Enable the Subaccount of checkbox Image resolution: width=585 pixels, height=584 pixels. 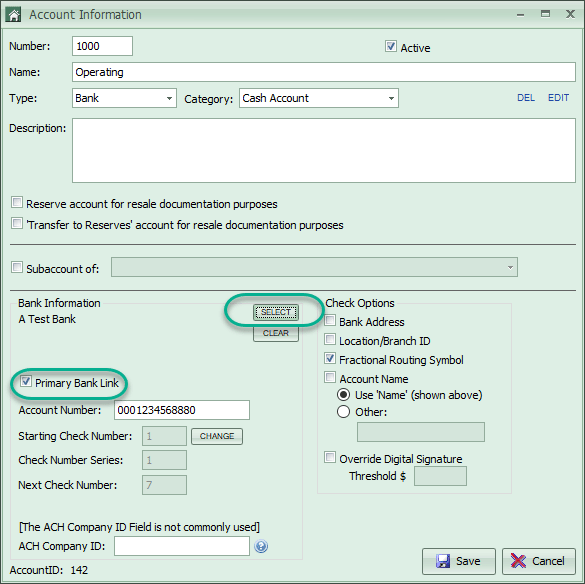17,267
